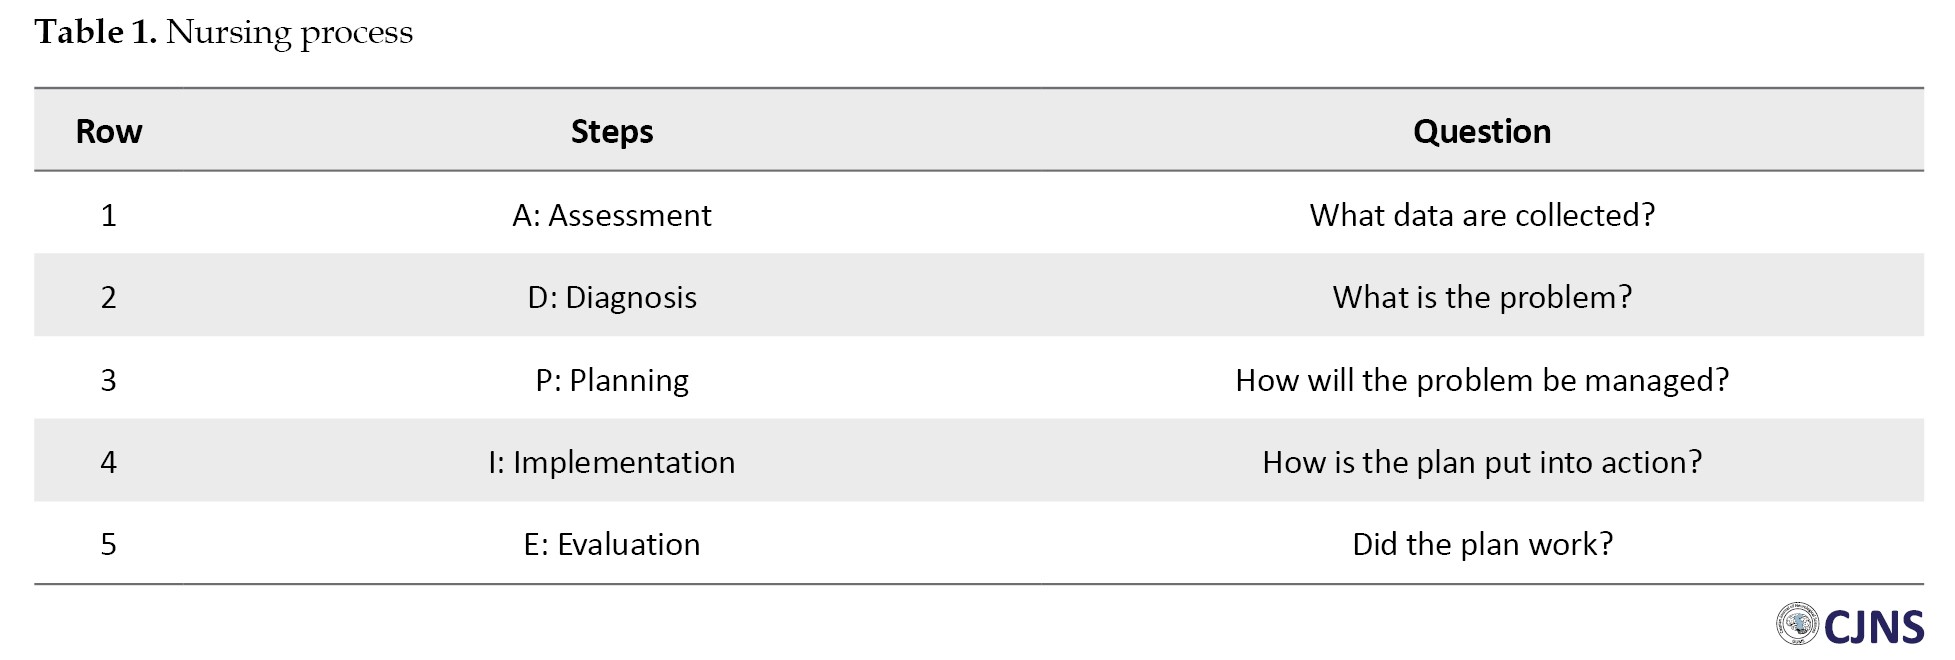This screenshot has width=1955, height=660.
Task: Click the What data are collected question
Action: click(1482, 215)
